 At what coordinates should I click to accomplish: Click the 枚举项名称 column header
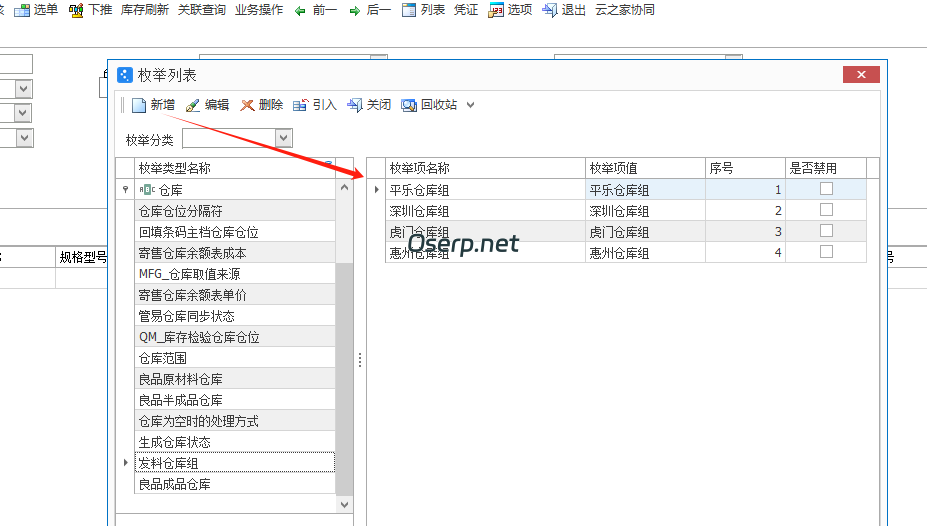click(485, 168)
